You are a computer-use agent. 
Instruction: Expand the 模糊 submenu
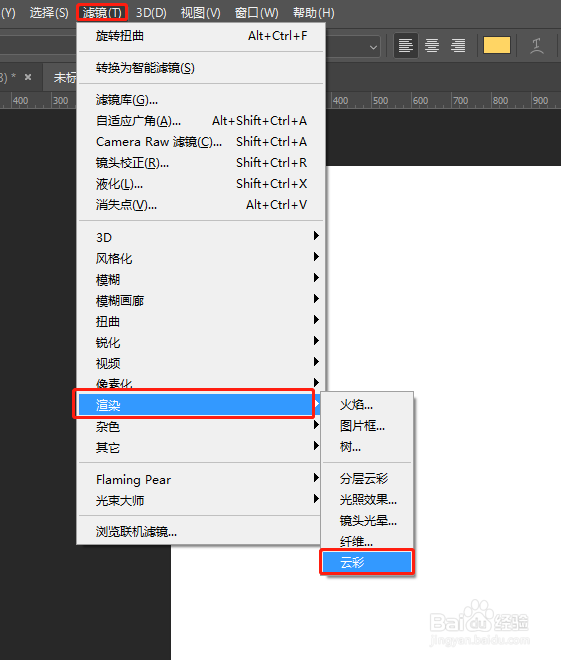coord(201,279)
